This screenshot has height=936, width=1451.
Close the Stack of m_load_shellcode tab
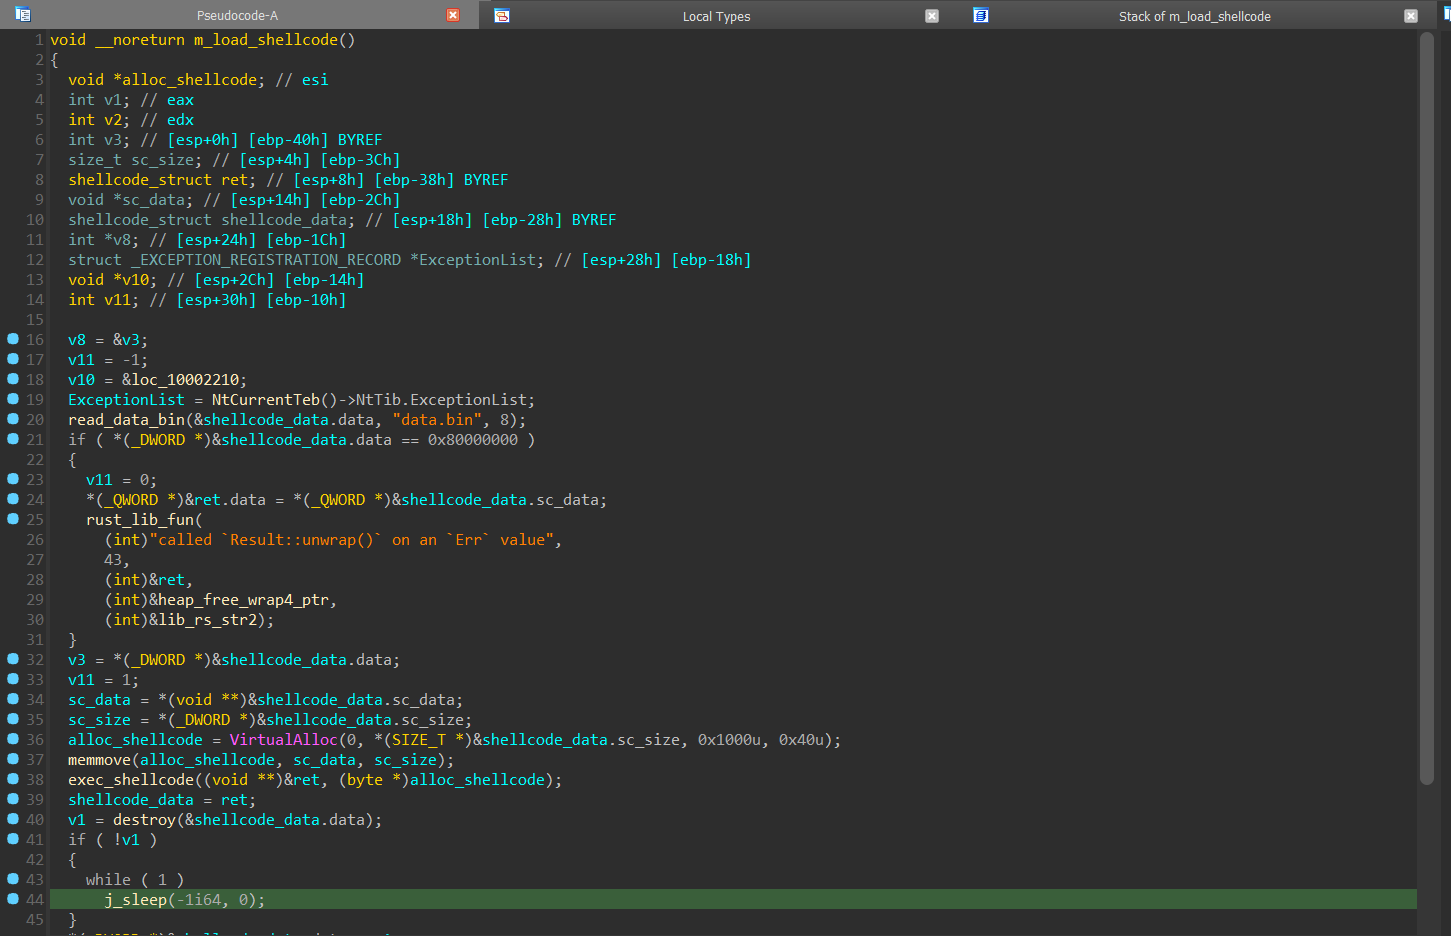(1411, 16)
